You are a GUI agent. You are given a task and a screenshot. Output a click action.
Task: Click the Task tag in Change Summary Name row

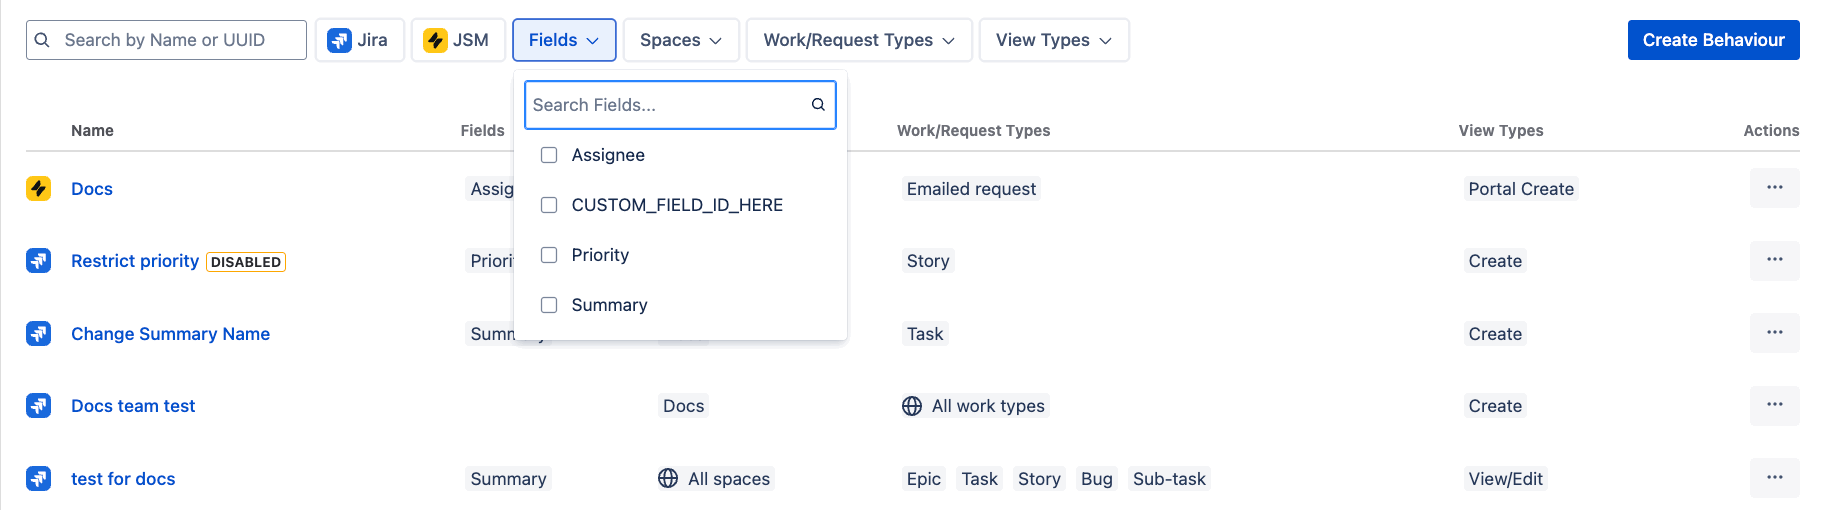pyautogui.click(x=925, y=334)
